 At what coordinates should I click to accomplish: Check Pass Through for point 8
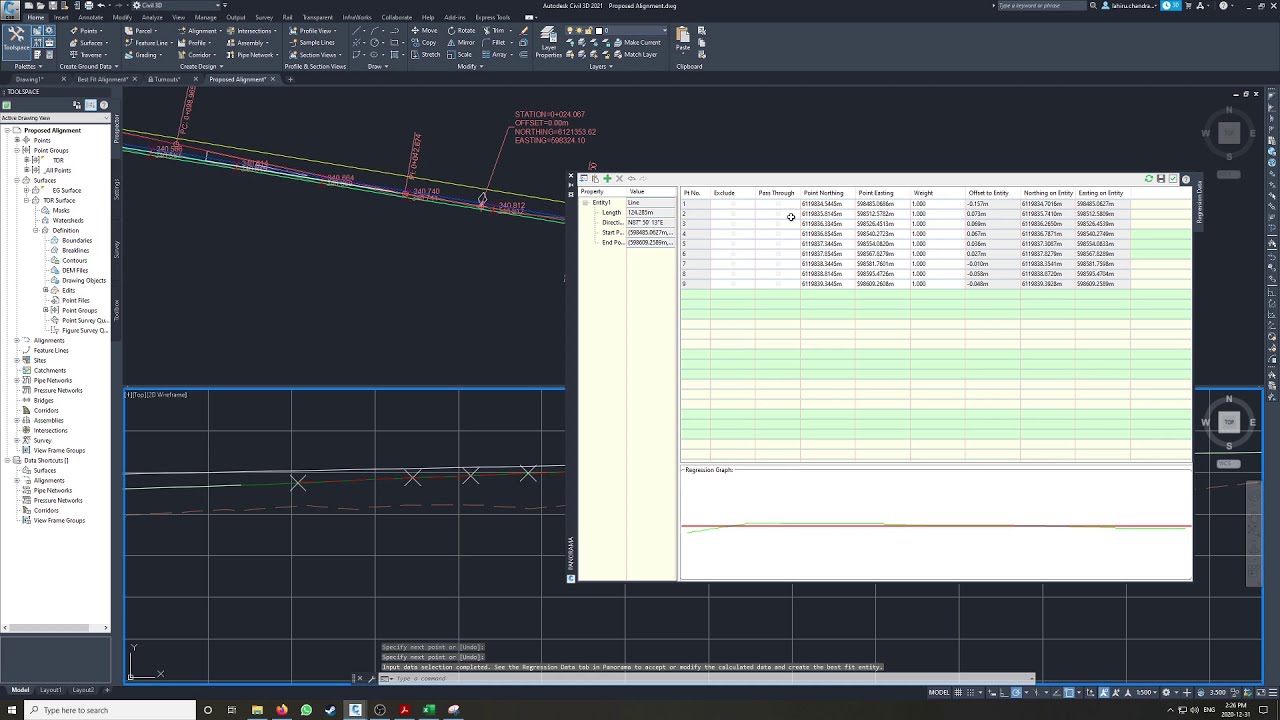click(778, 274)
